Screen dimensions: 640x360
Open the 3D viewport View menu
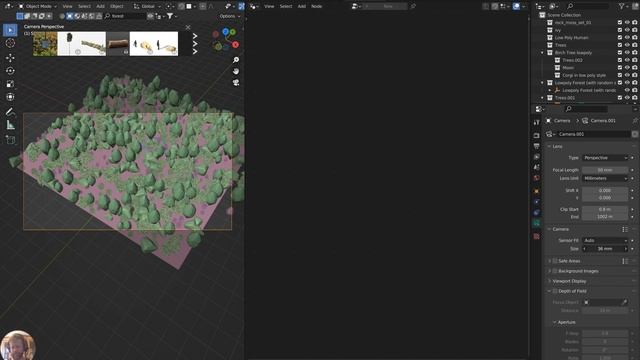(x=67, y=6)
